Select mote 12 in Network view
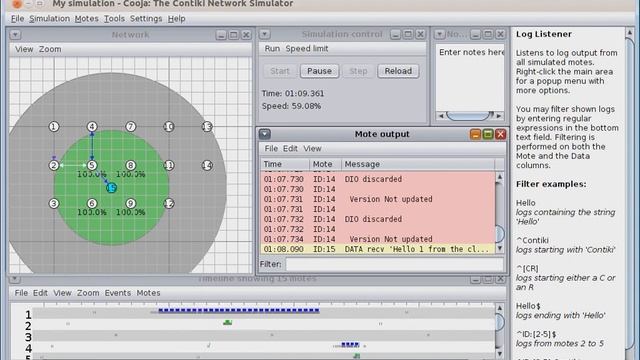 [169, 203]
